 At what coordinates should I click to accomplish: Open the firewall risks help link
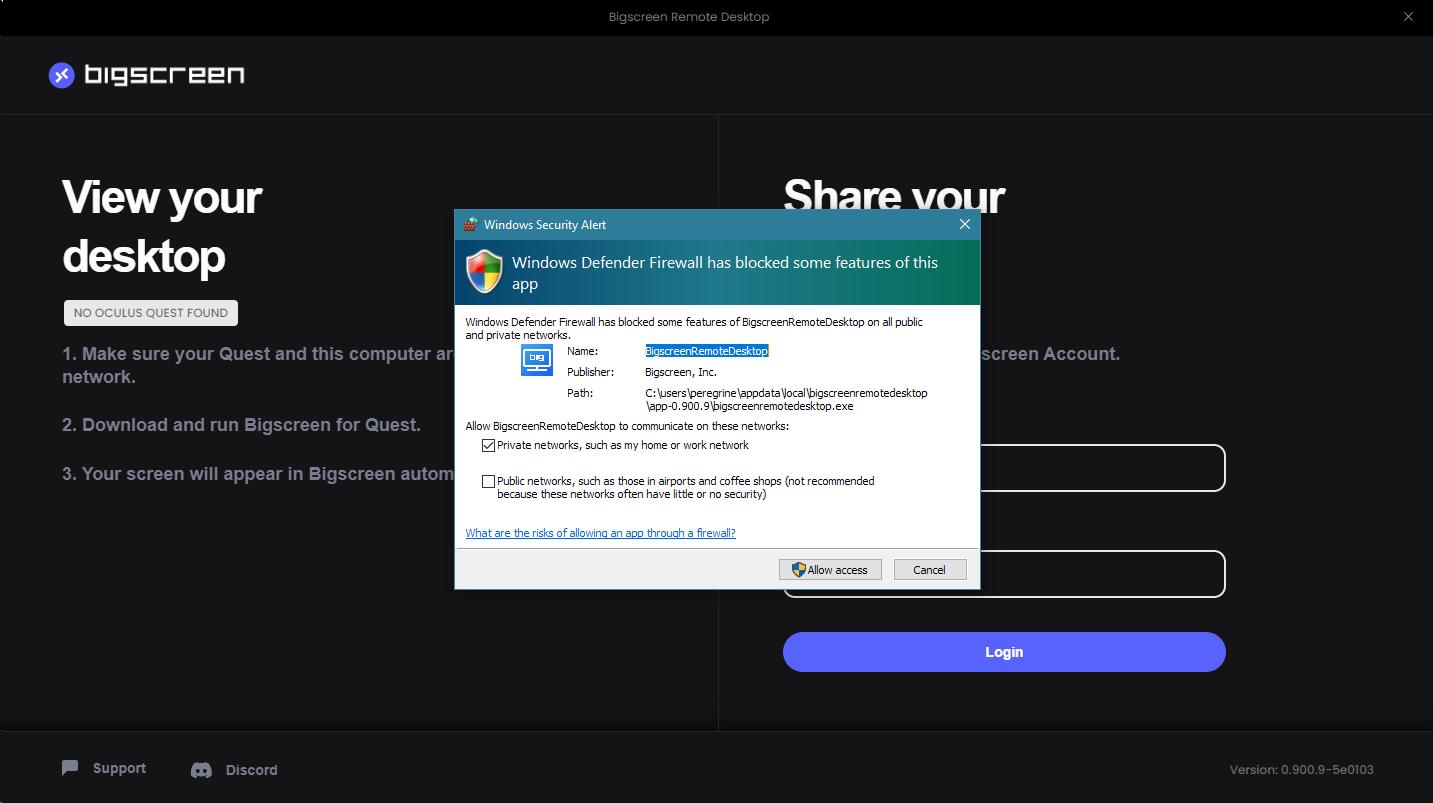click(600, 533)
